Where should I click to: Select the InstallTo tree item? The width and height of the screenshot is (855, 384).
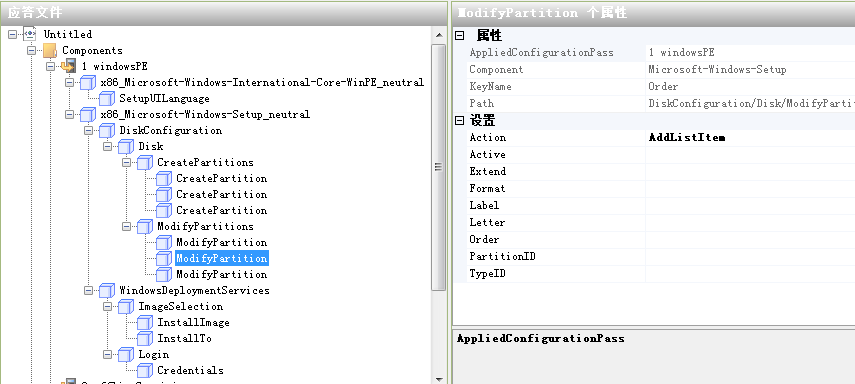pyautogui.click(x=184, y=338)
